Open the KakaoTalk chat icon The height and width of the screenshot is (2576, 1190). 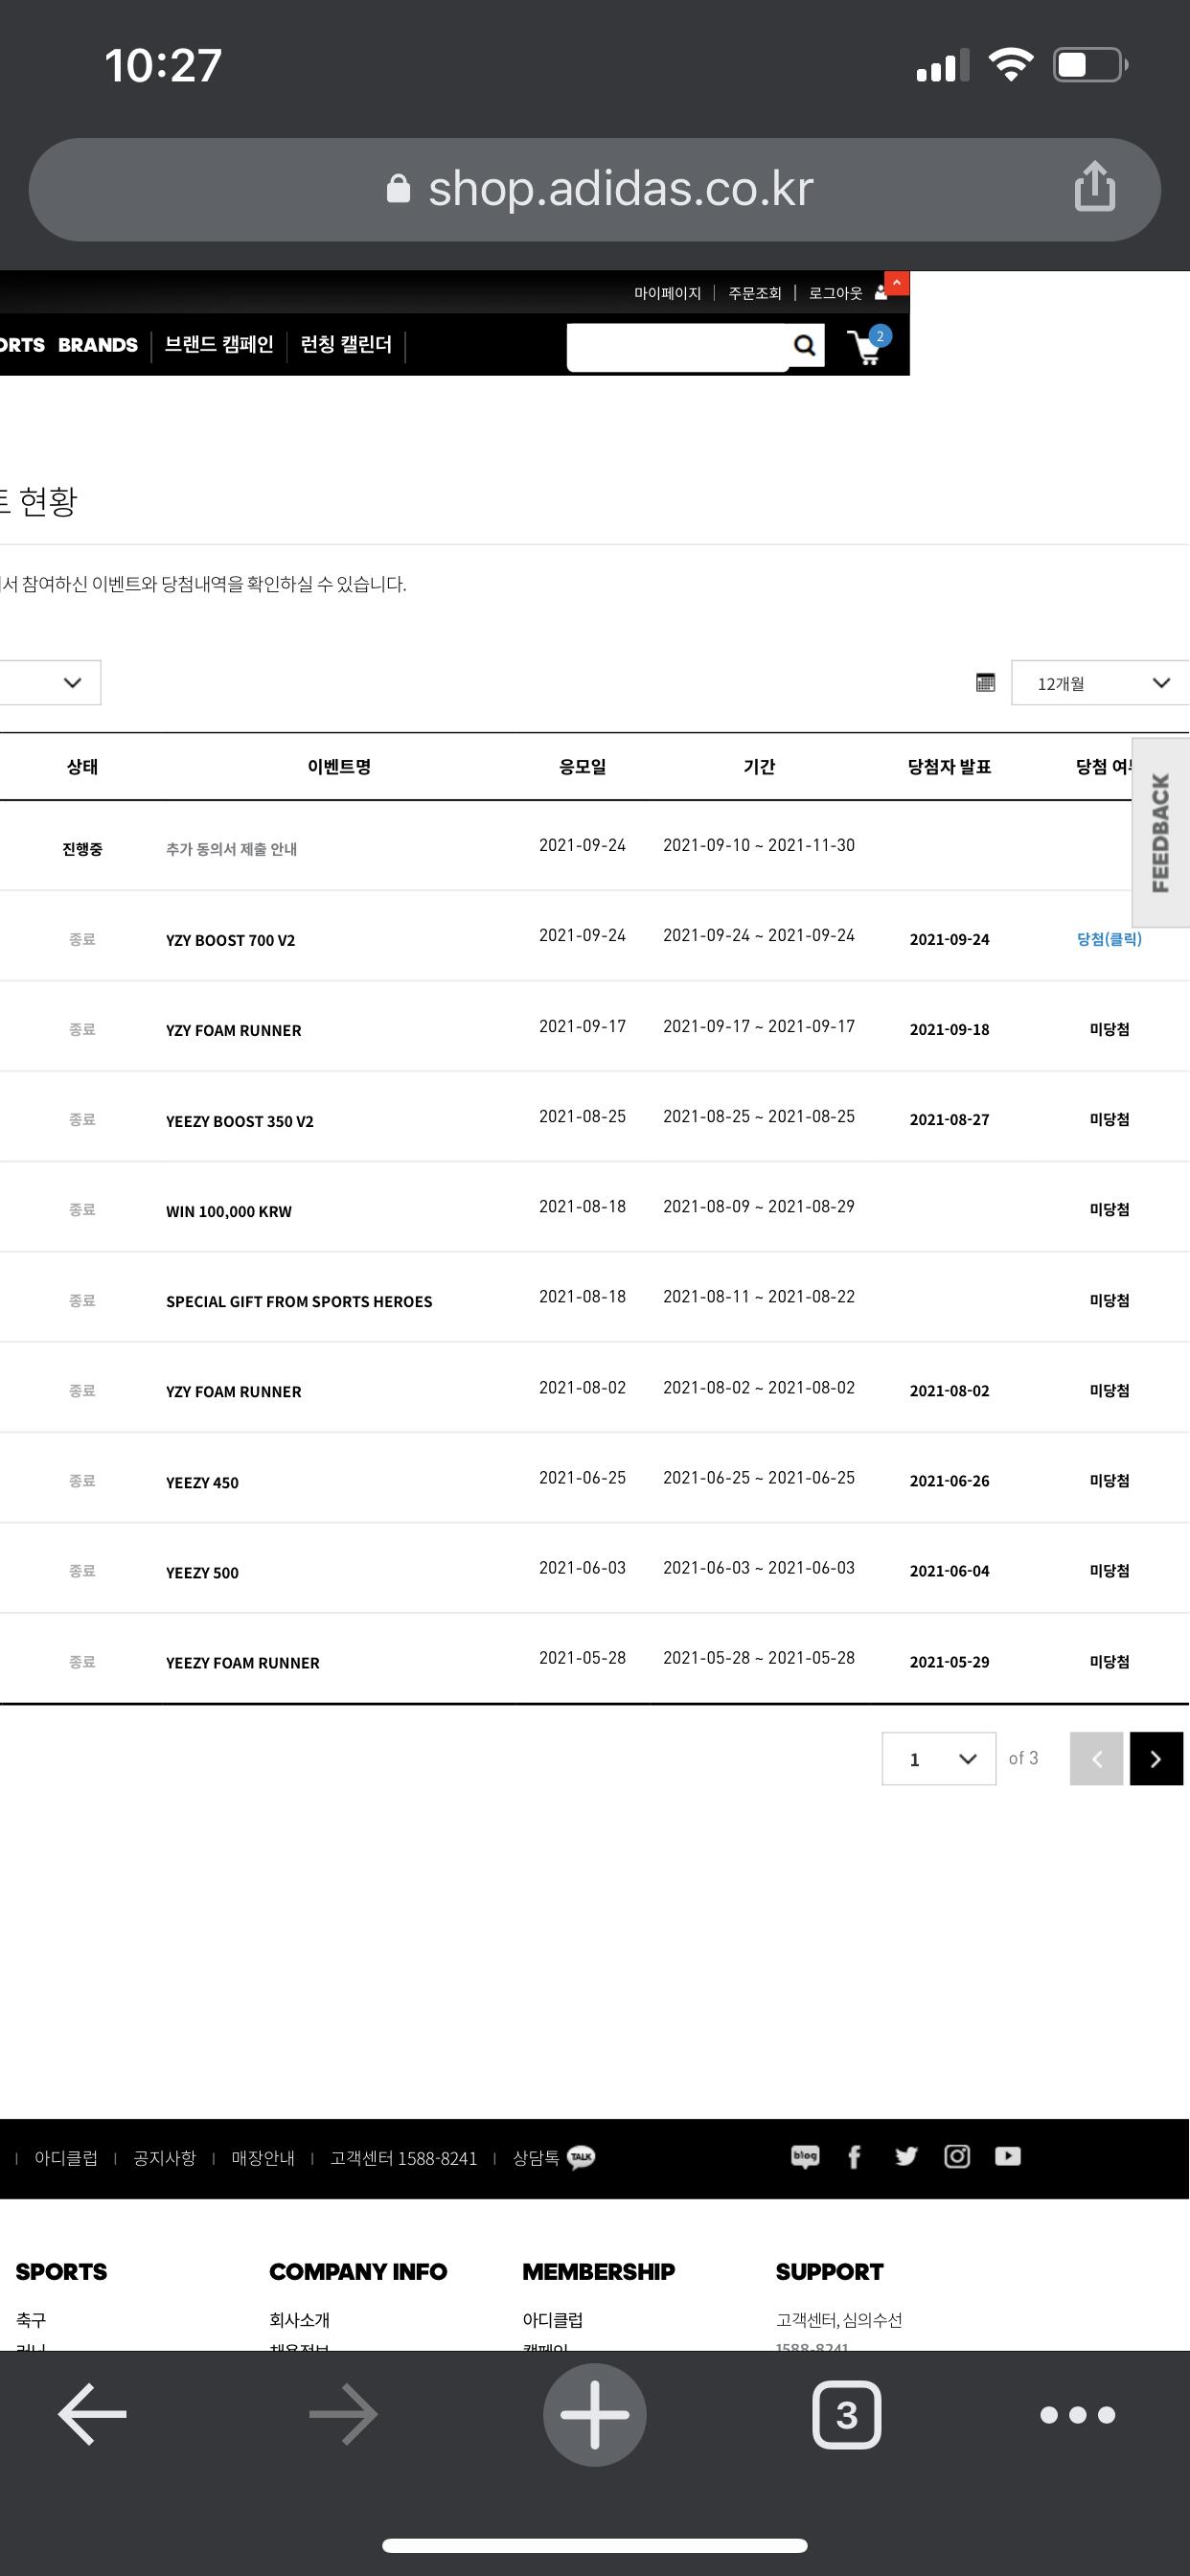pos(581,2157)
